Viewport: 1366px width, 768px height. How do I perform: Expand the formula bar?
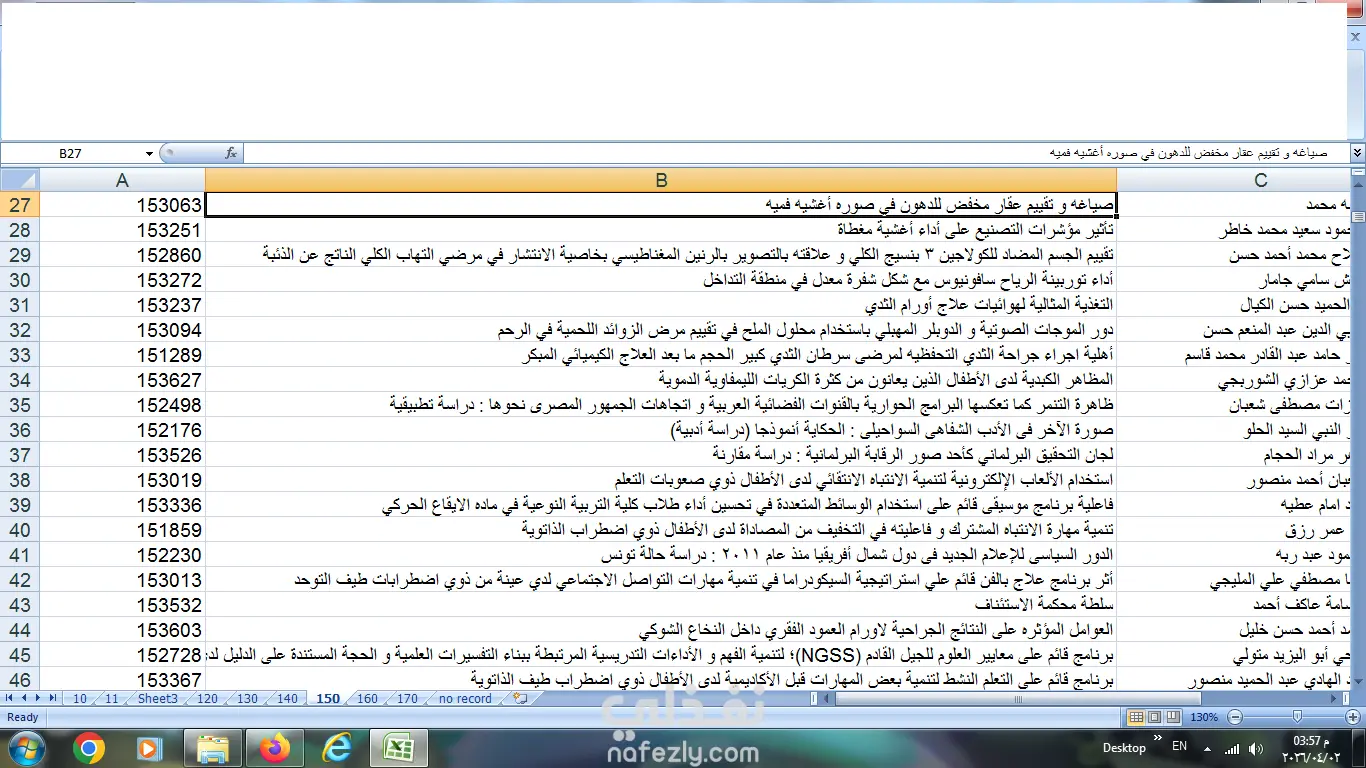pos(1357,153)
